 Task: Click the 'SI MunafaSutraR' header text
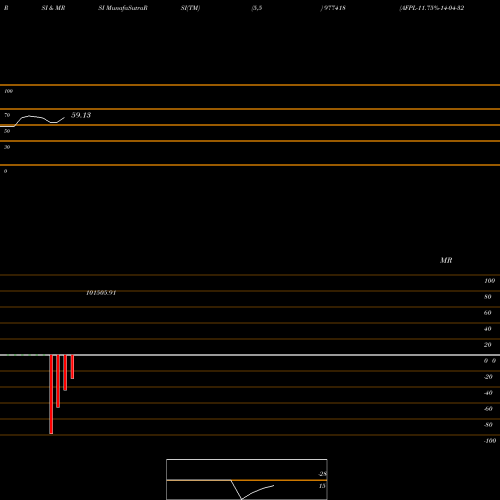(123, 8)
